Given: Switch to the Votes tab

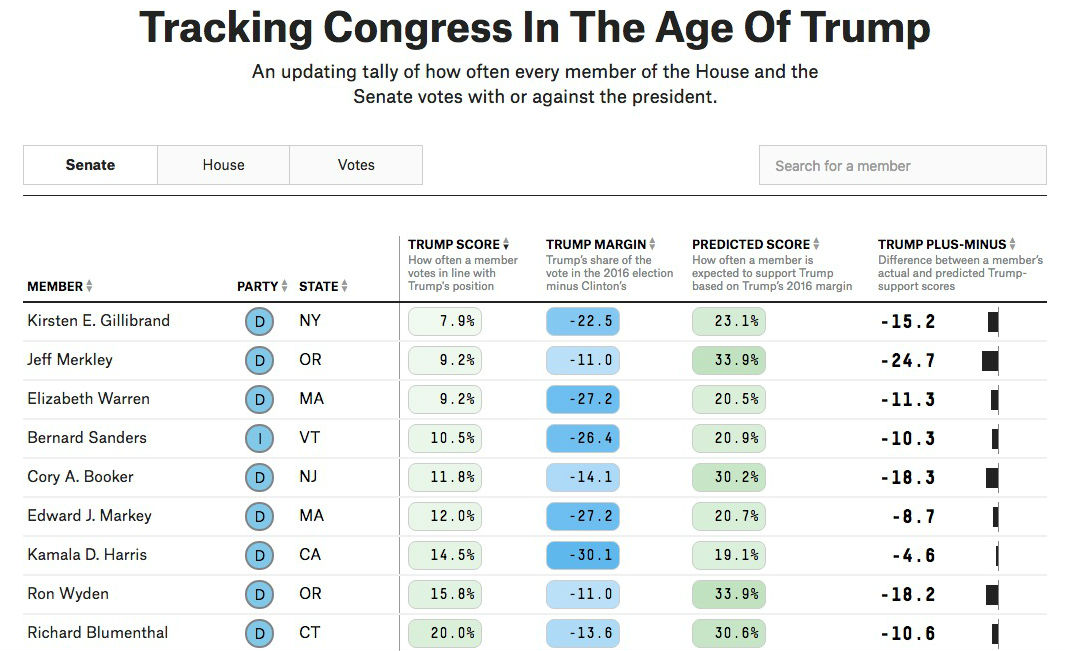Looking at the screenshot, I should [356, 165].
